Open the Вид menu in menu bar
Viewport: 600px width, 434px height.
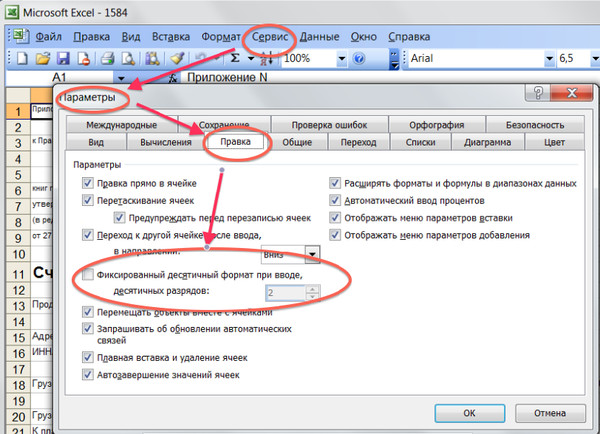pos(131,37)
